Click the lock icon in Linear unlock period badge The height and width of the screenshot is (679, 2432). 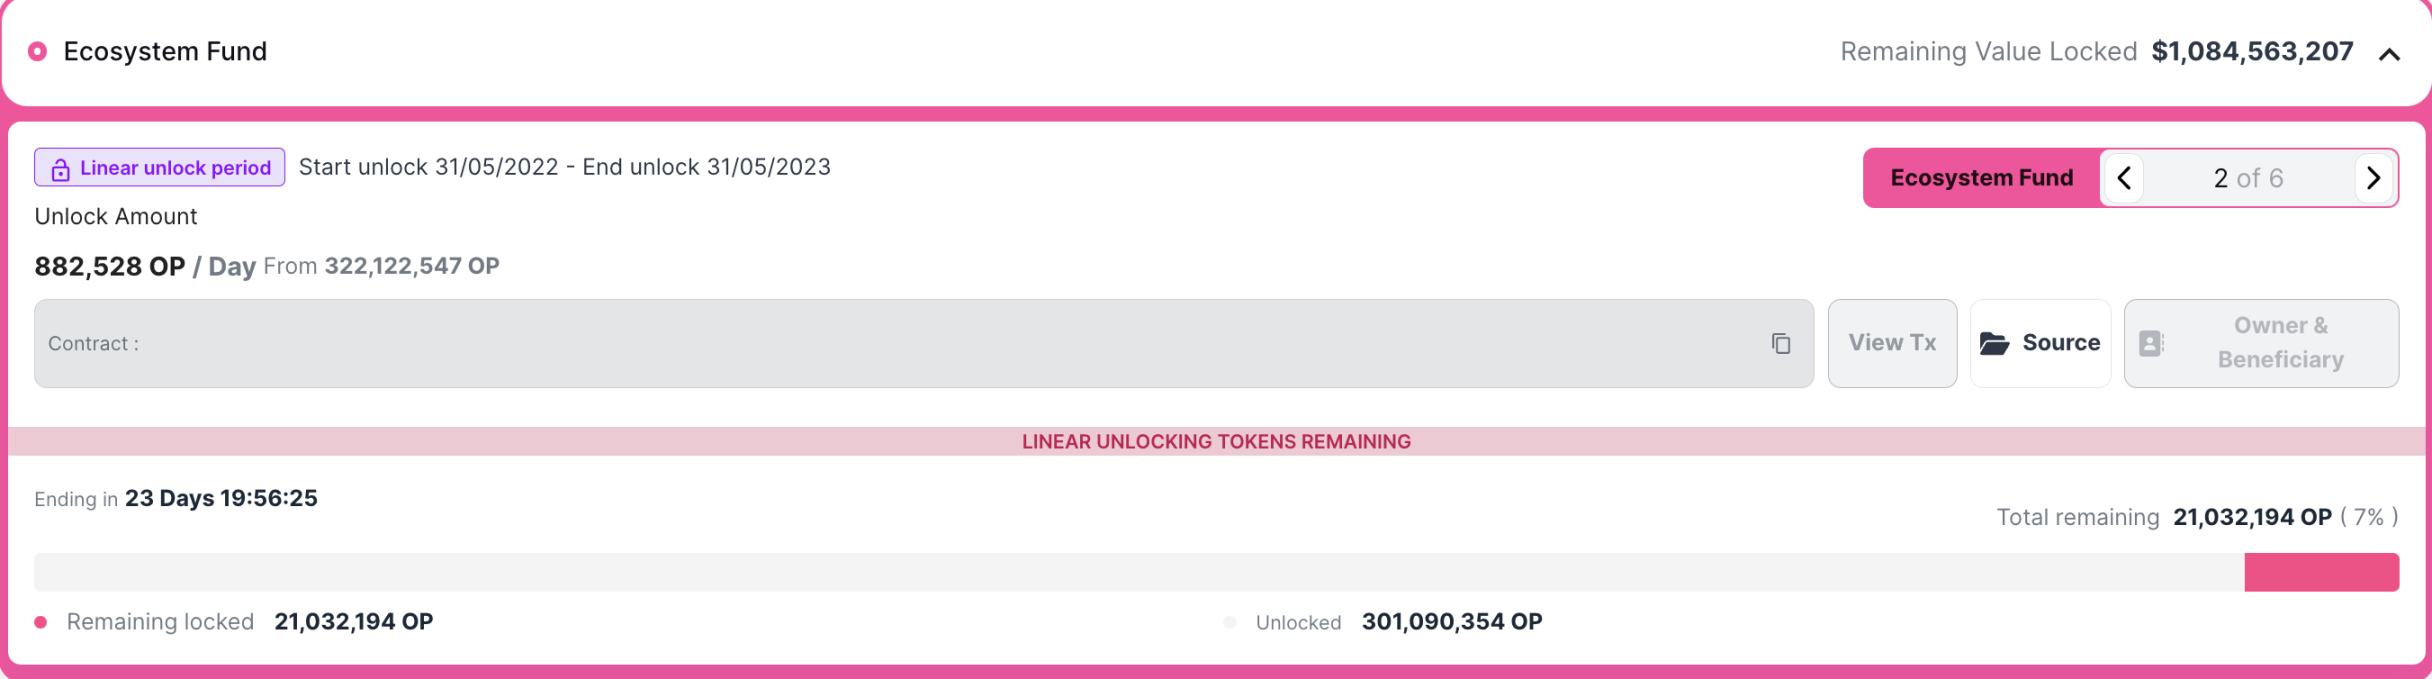tap(60, 169)
